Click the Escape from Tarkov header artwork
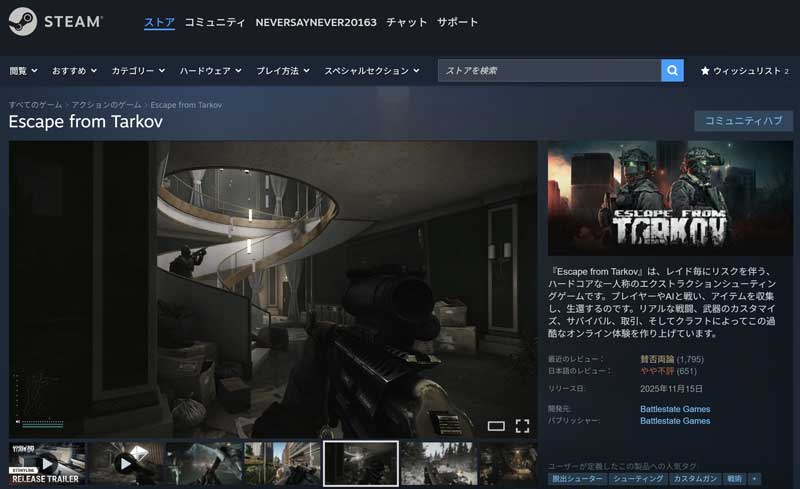This screenshot has height=489, width=800. 670,198
